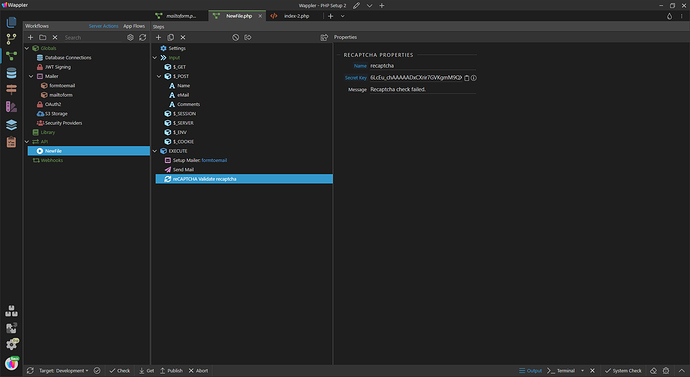Open the Routing signpost sidebar icon
Viewport: 690px width, 377px height.
11,89
